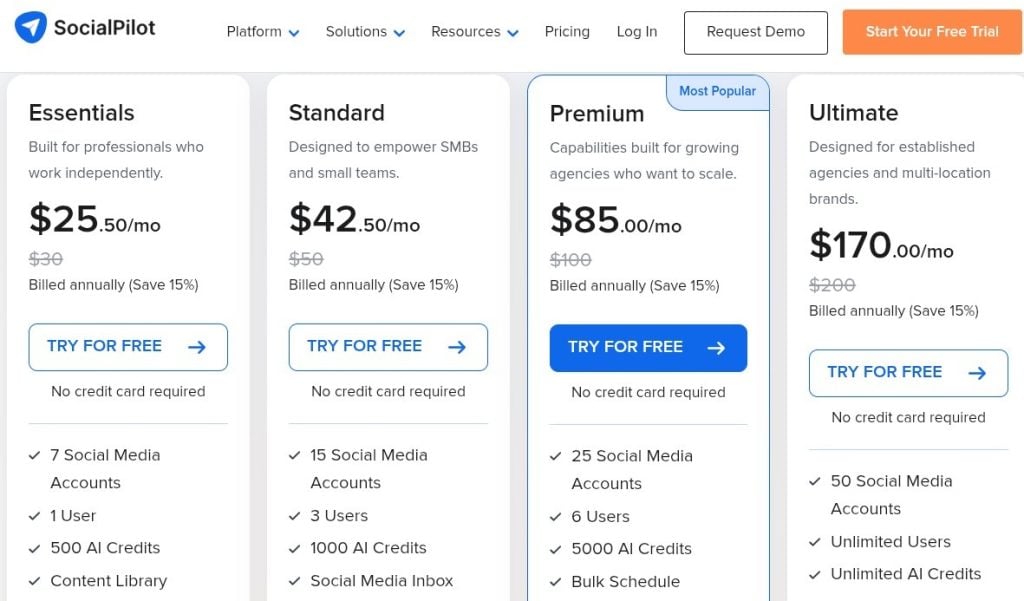Open the Solutions dropdown menu
The width and height of the screenshot is (1024, 601).
click(365, 32)
